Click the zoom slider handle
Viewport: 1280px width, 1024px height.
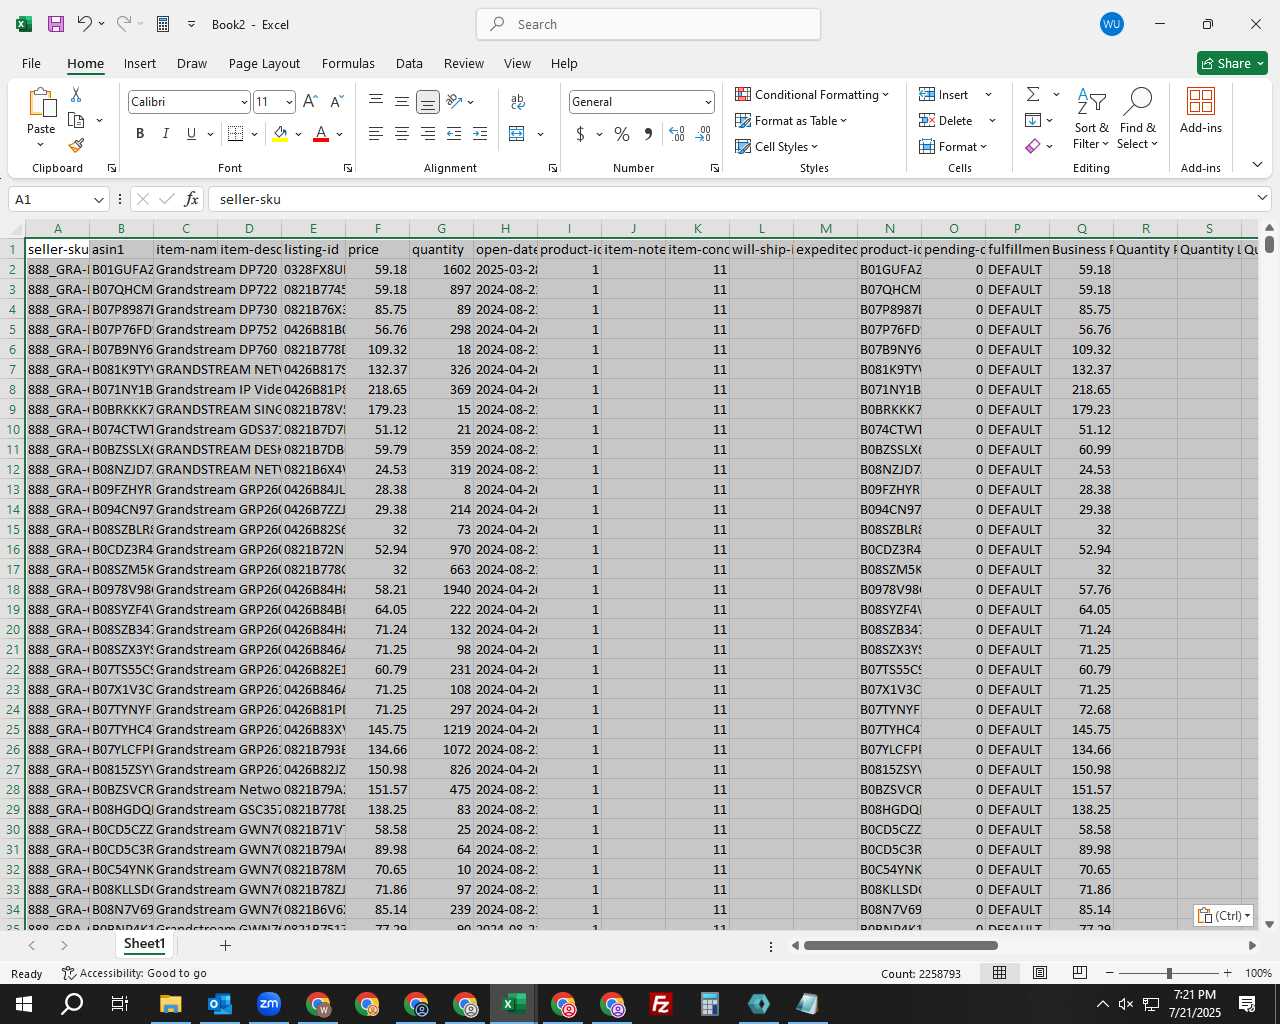pyautogui.click(x=1169, y=973)
